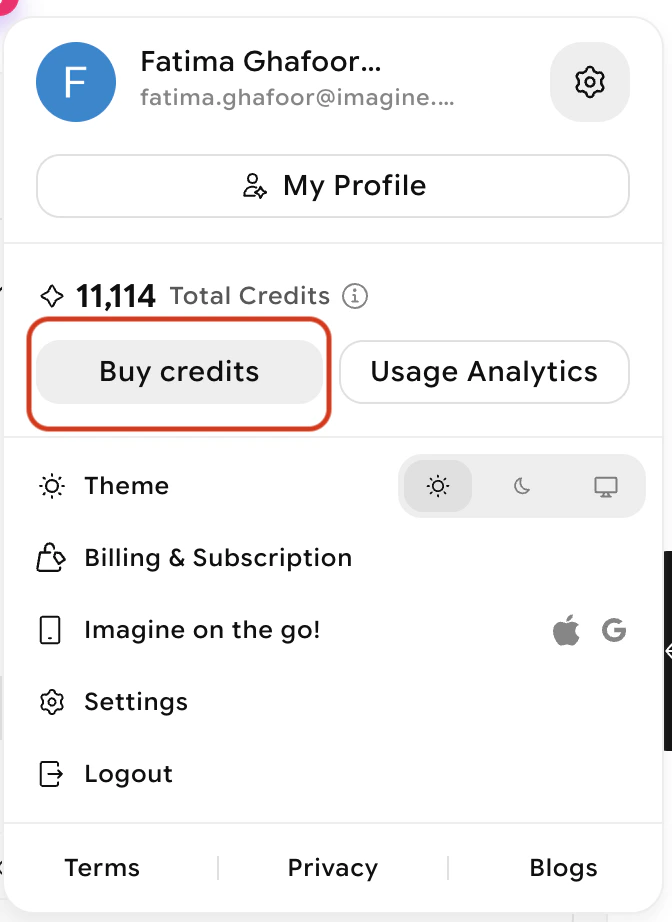672x922 pixels.
Task: Select the Apple icon to get the iOS app
Action: [566, 630]
